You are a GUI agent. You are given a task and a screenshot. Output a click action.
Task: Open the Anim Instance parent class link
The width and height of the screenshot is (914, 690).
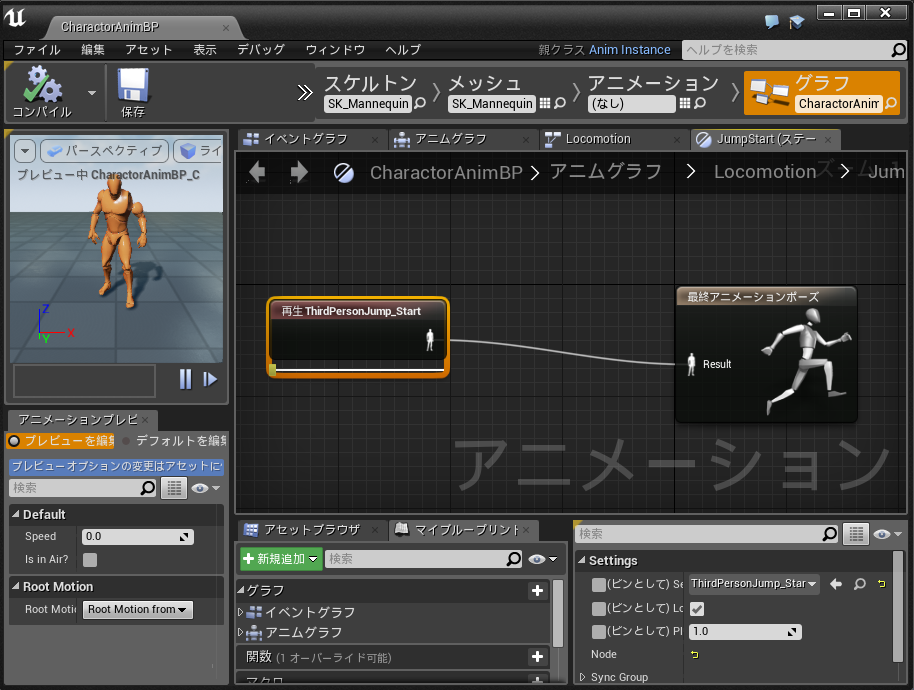point(630,50)
